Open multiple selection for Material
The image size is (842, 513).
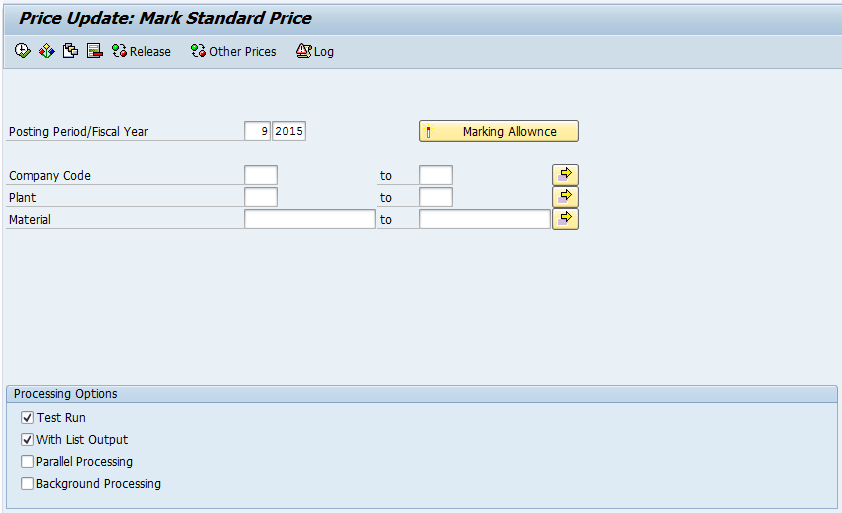tap(565, 219)
